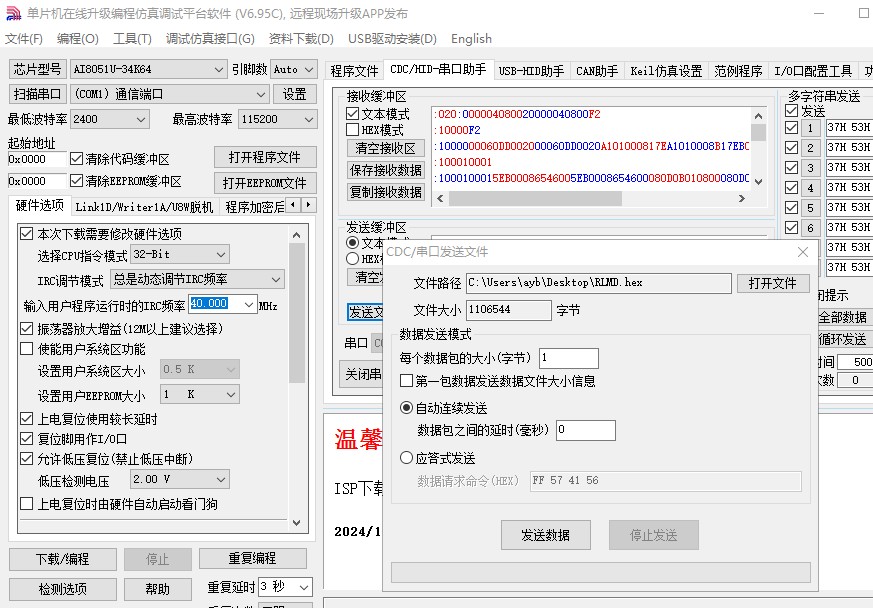Screen dimensions: 873x608
Task: Open 最低波特率 2400 dropdown
Action: (x=110, y=119)
